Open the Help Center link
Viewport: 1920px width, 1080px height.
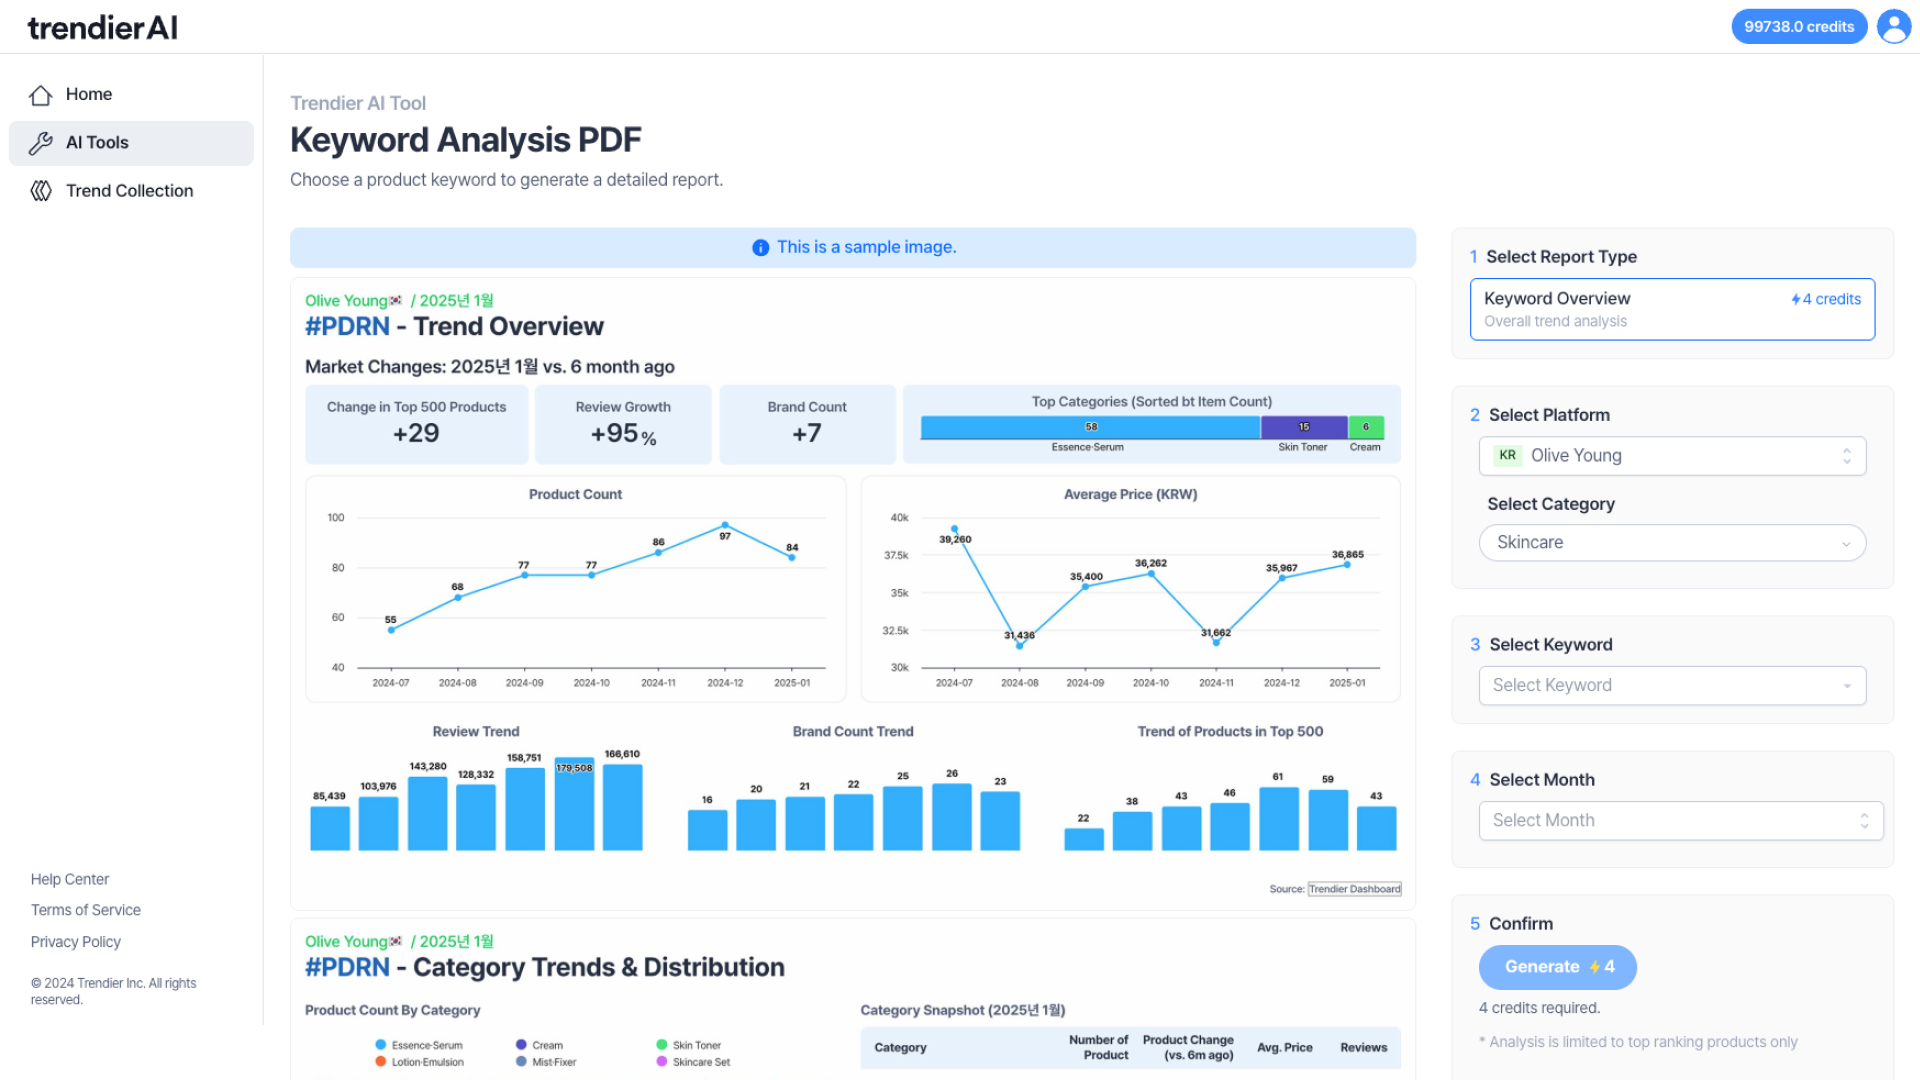[70, 880]
